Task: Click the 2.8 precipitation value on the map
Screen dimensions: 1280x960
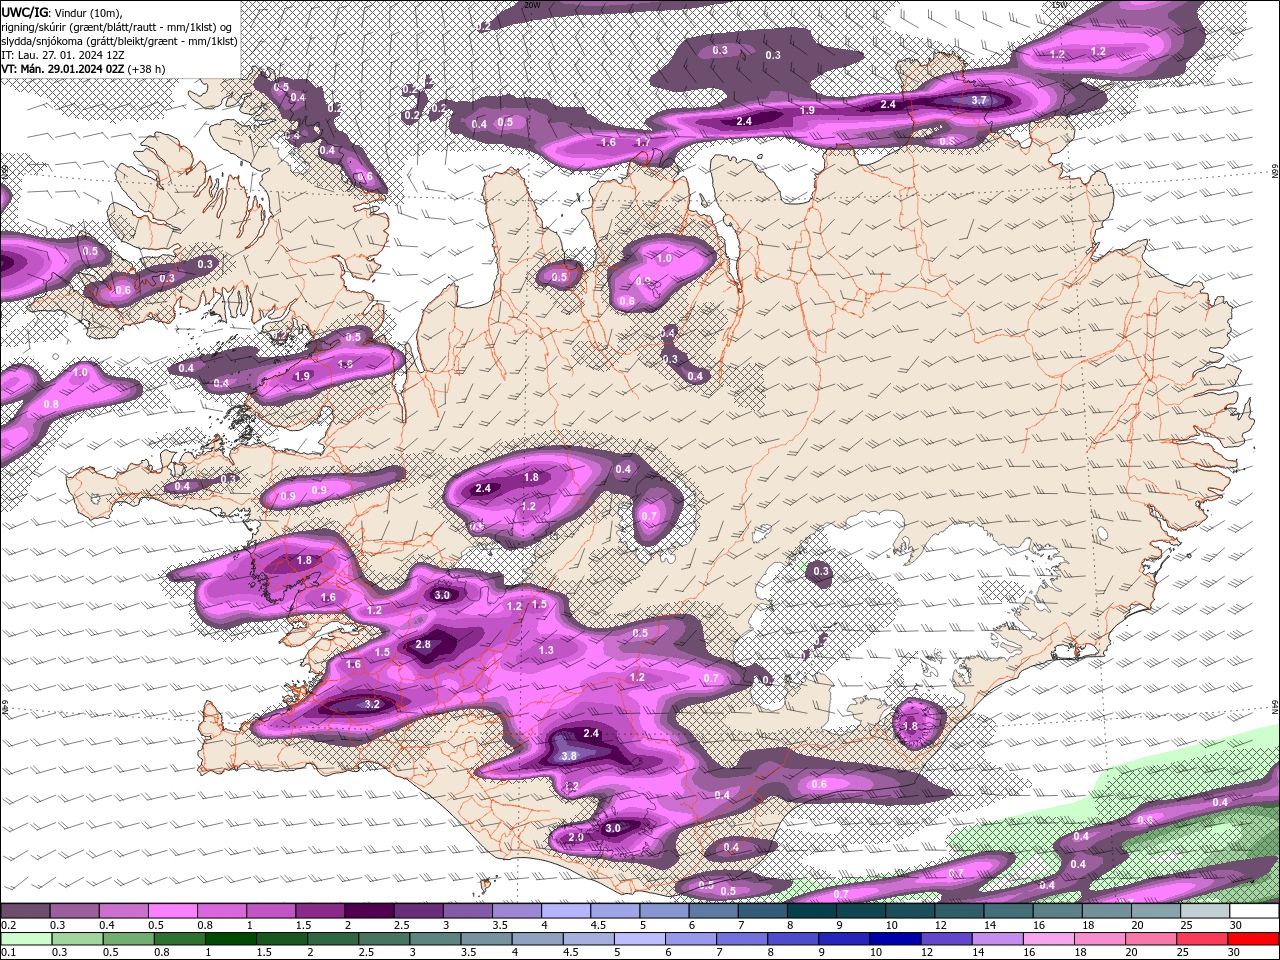Action: click(x=423, y=644)
